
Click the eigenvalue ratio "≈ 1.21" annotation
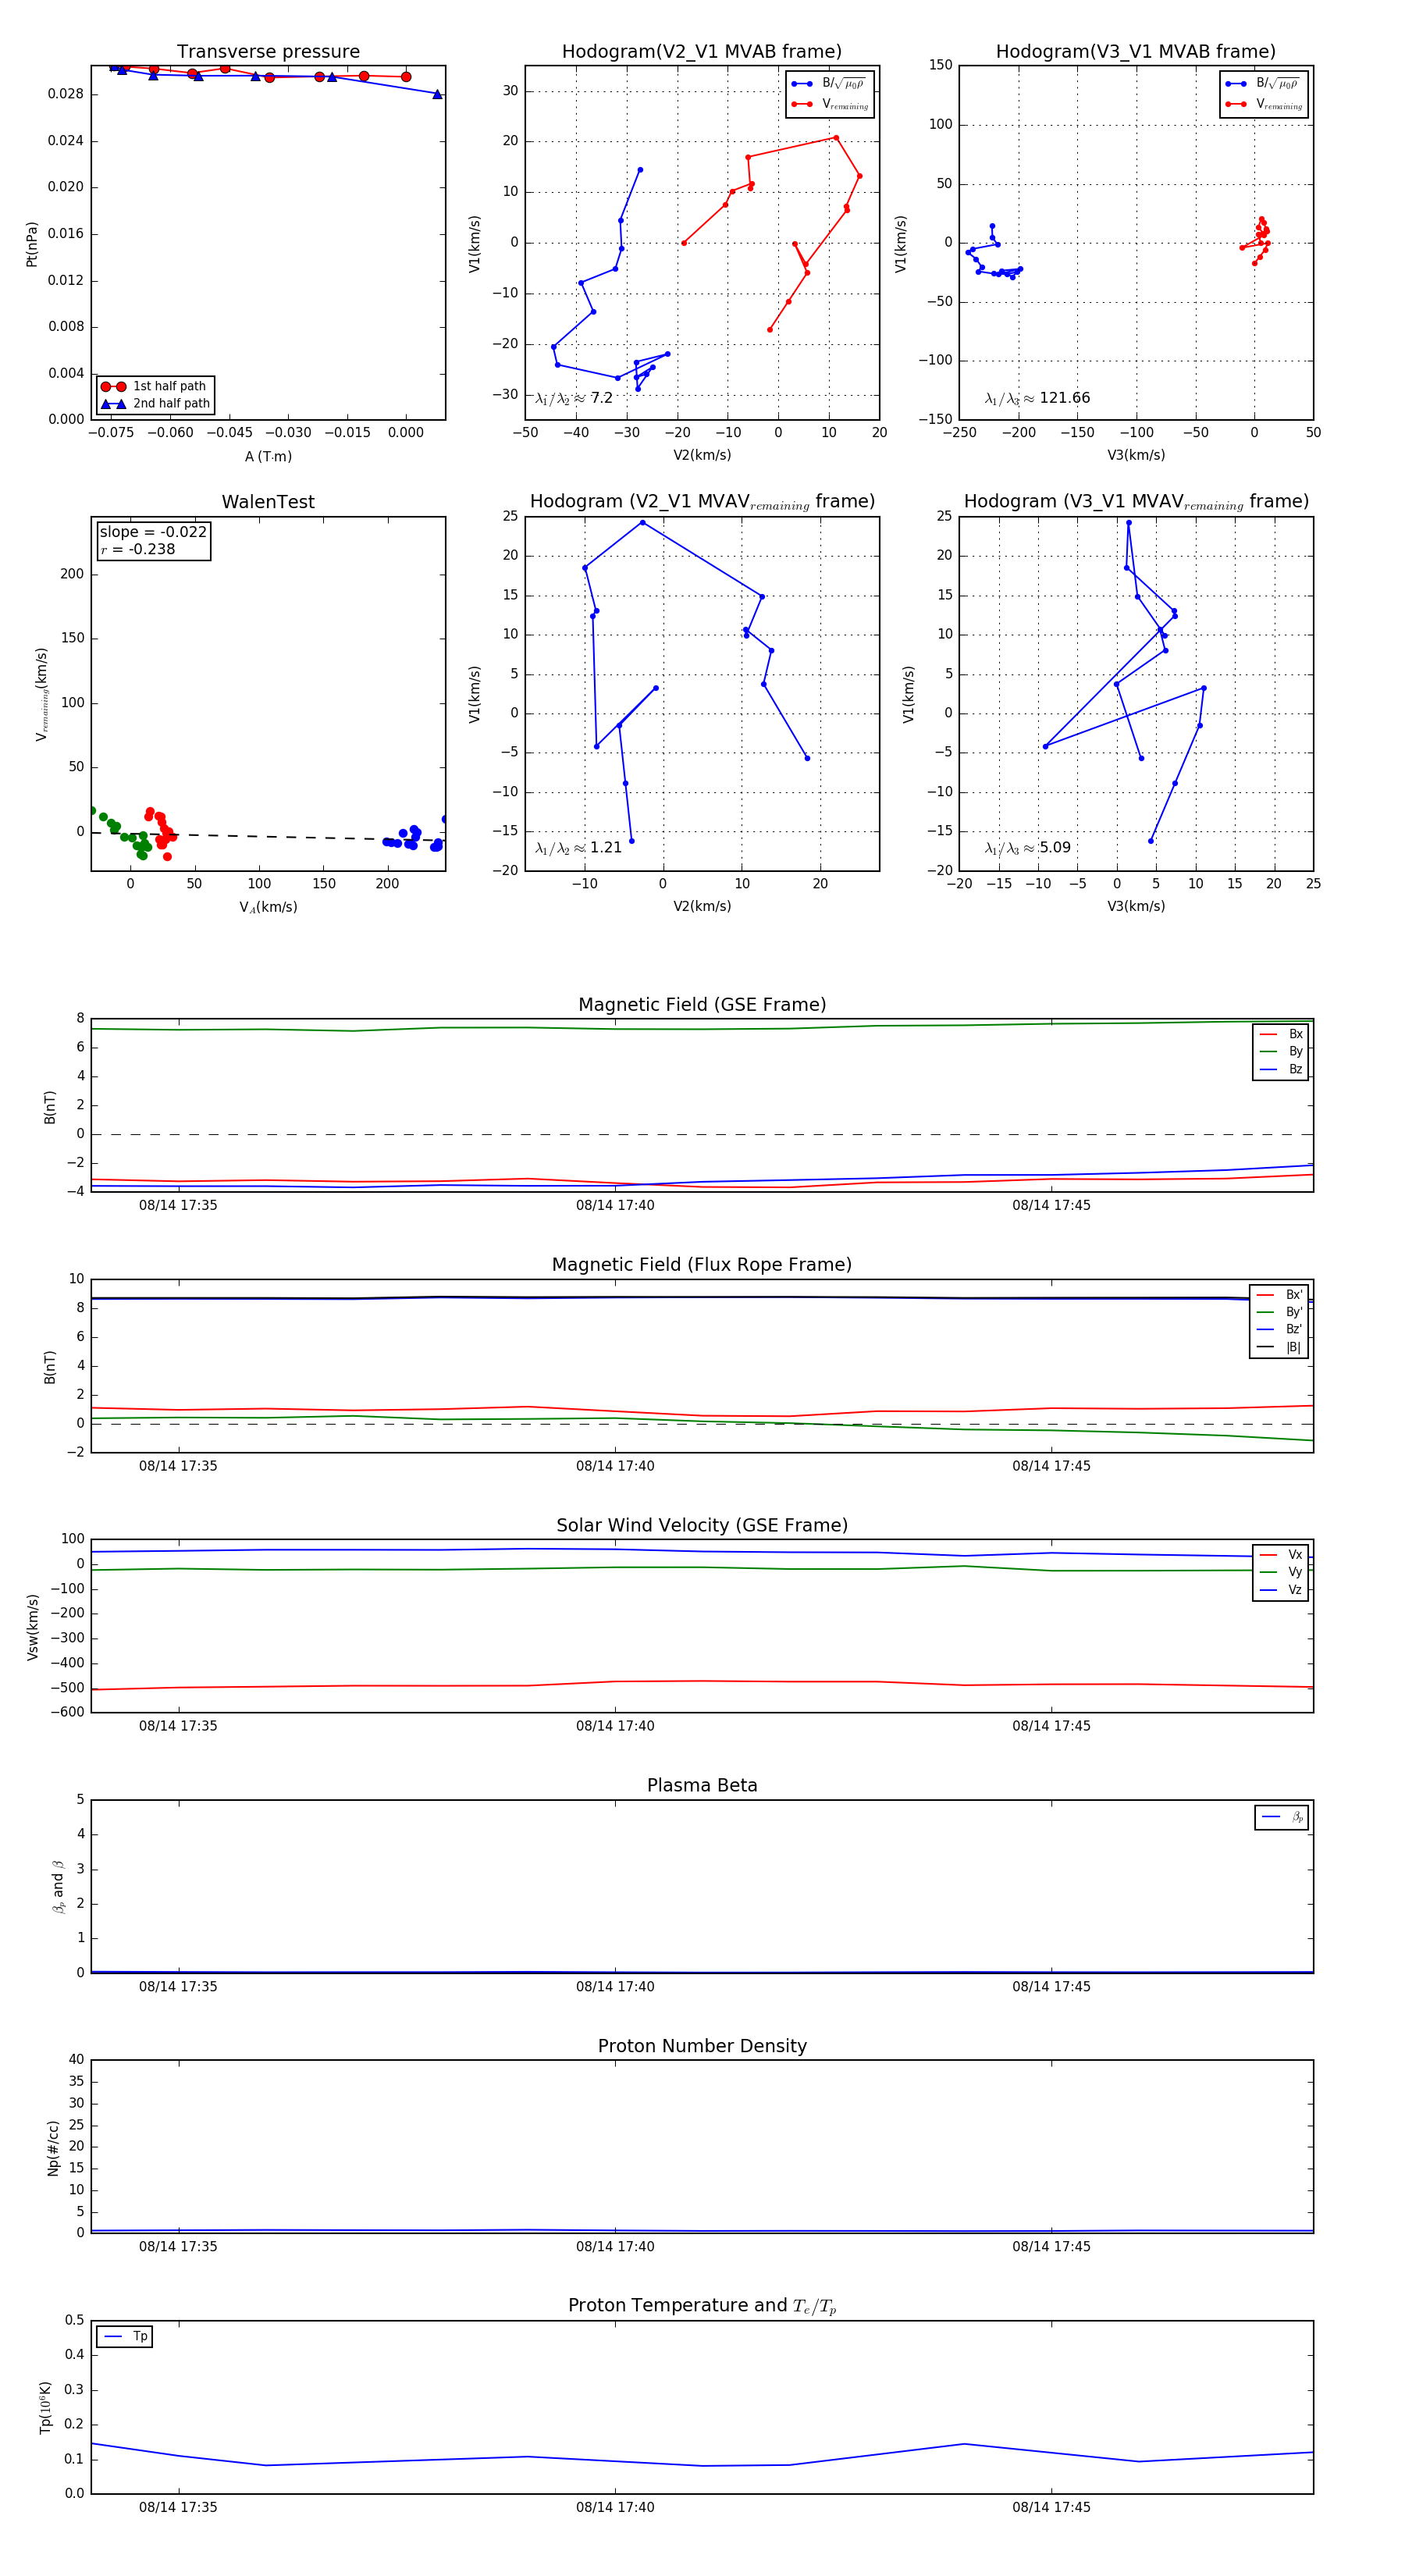[x=578, y=848]
